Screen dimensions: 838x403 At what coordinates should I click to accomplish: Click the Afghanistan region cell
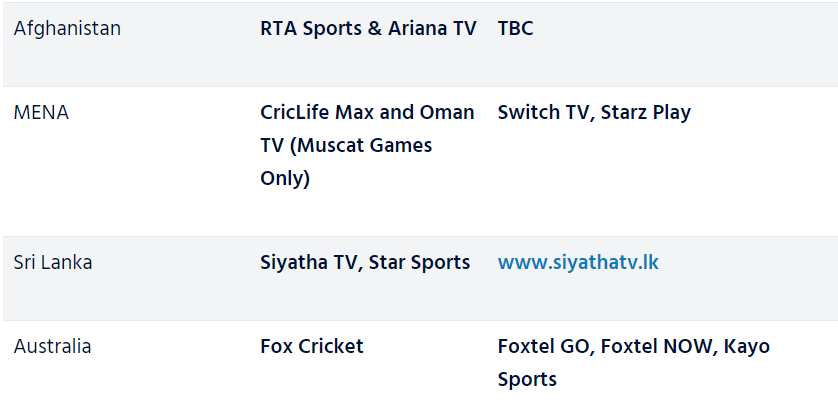[67, 28]
